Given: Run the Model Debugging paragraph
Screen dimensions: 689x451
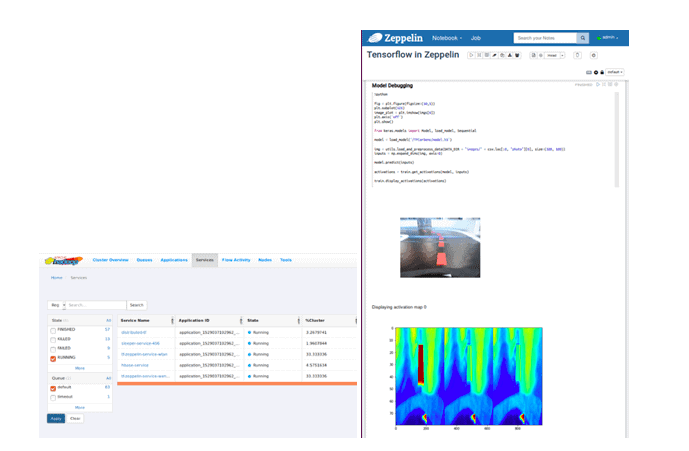Looking at the screenshot, I should click(596, 85).
